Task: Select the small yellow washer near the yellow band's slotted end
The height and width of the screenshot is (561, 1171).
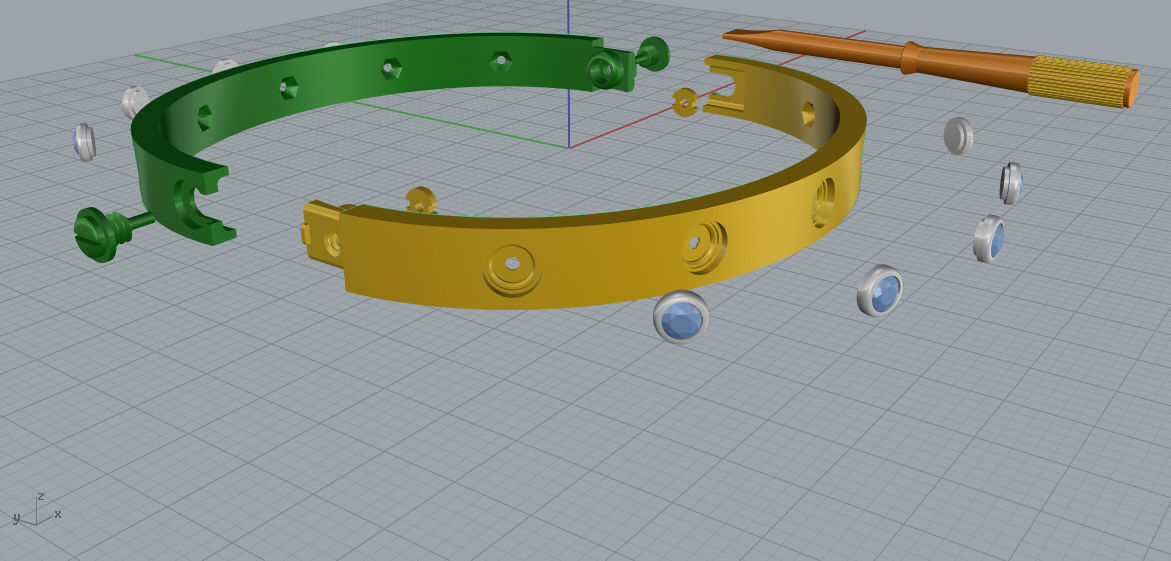Action: [x=685, y=103]
